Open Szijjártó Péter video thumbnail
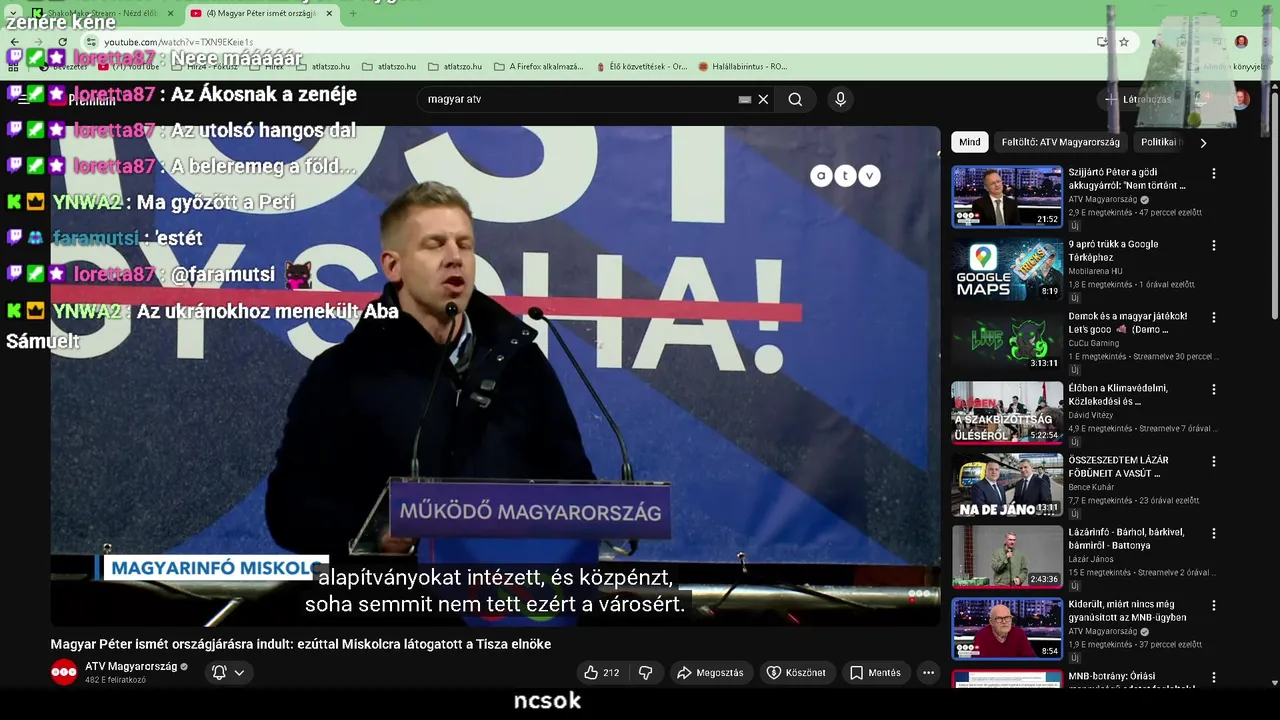Screen dimensions: 1280x720 coord(1007,197)
